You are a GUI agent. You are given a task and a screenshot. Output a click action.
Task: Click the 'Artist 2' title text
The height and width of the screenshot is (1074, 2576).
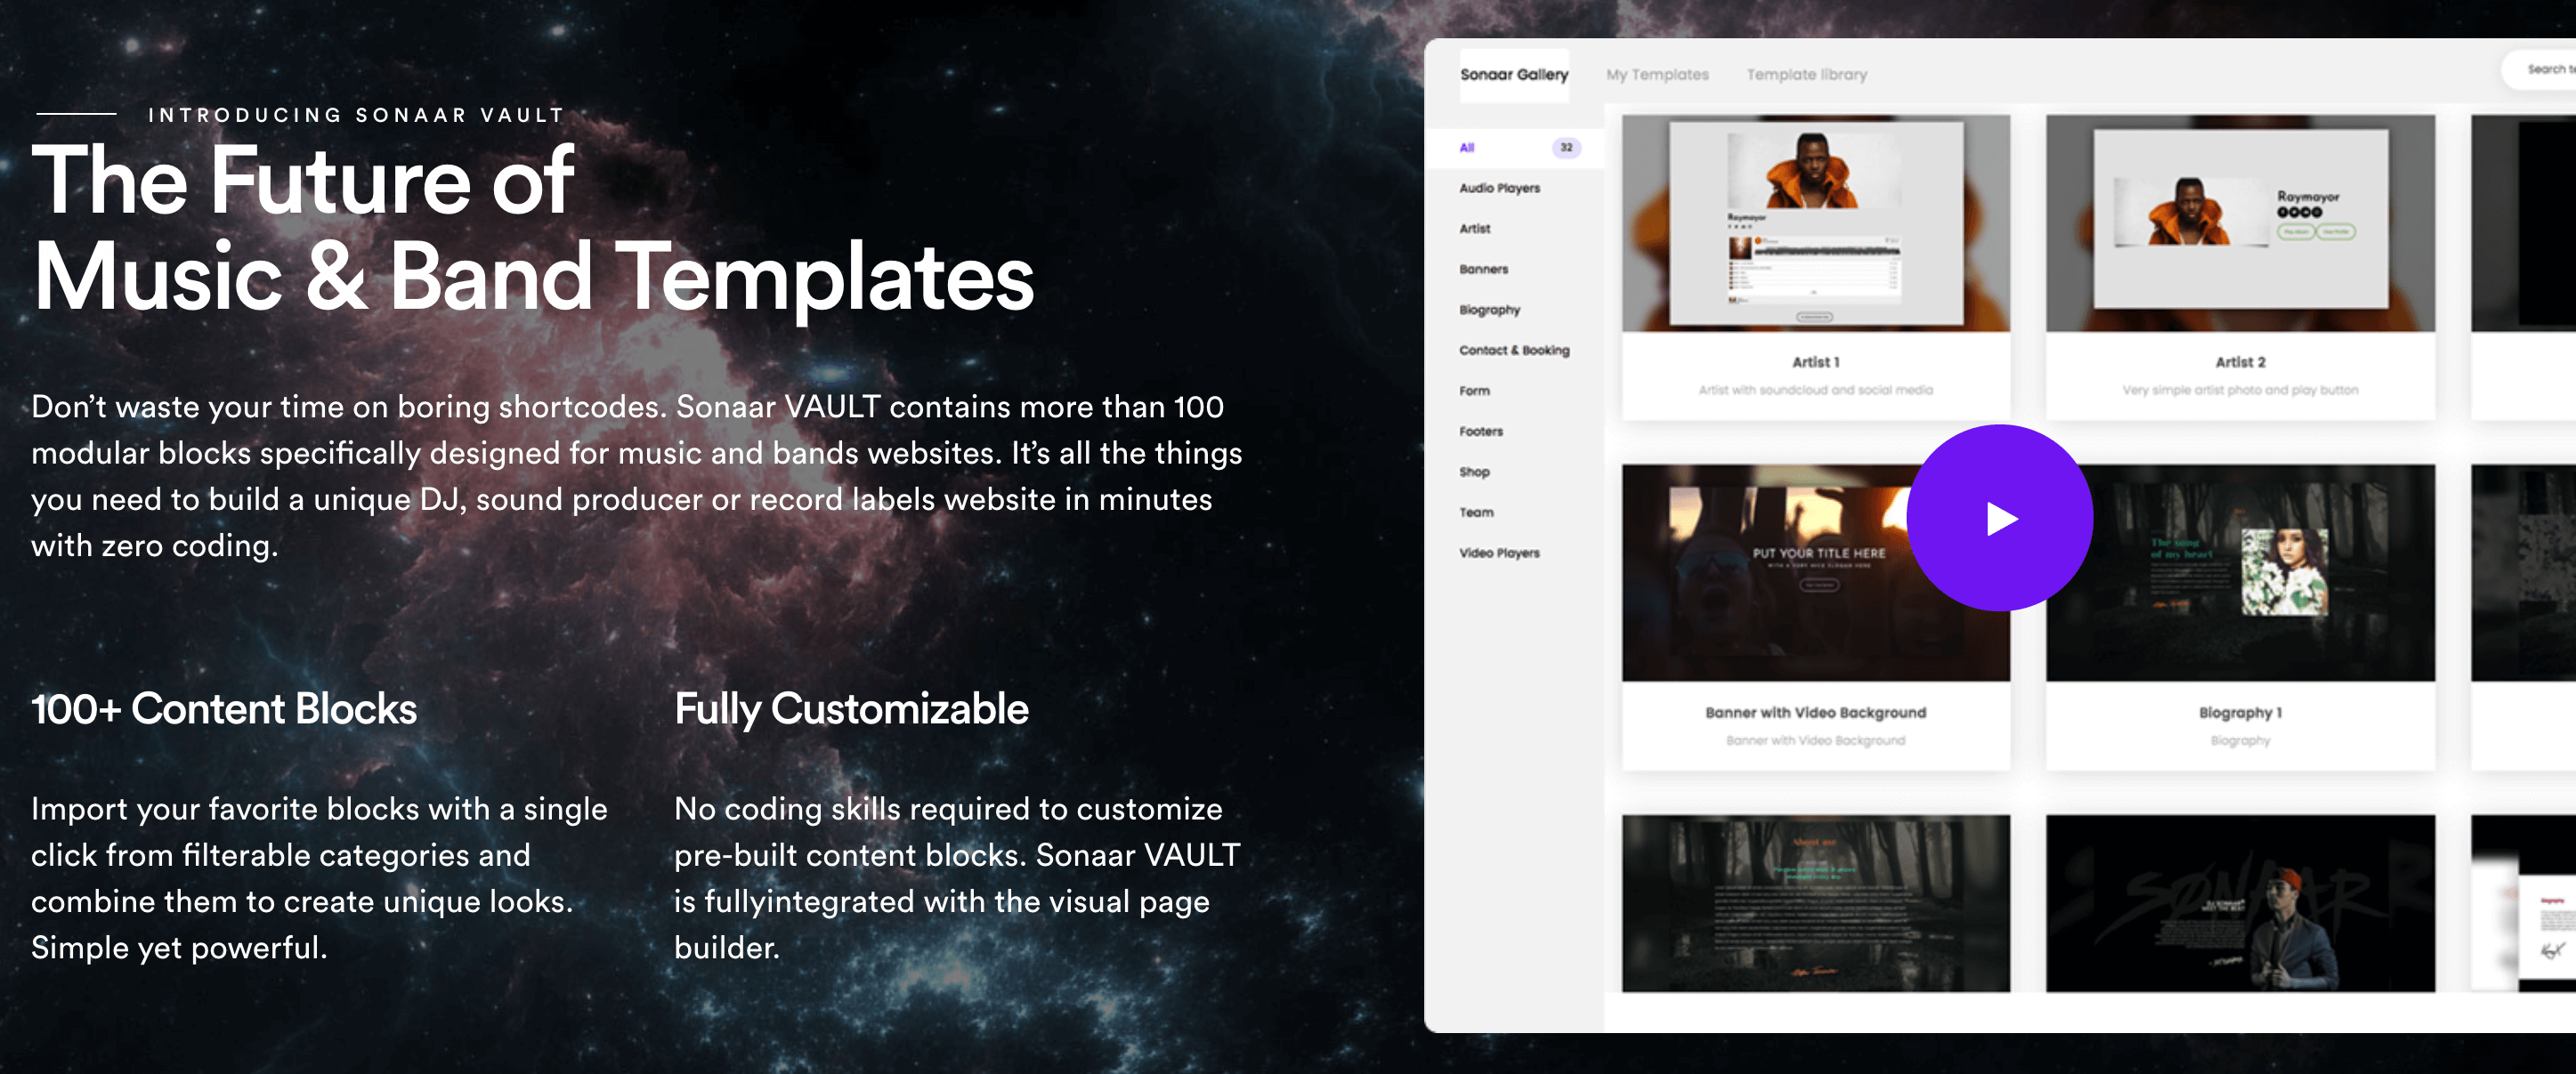click(x=2240, y=362)
